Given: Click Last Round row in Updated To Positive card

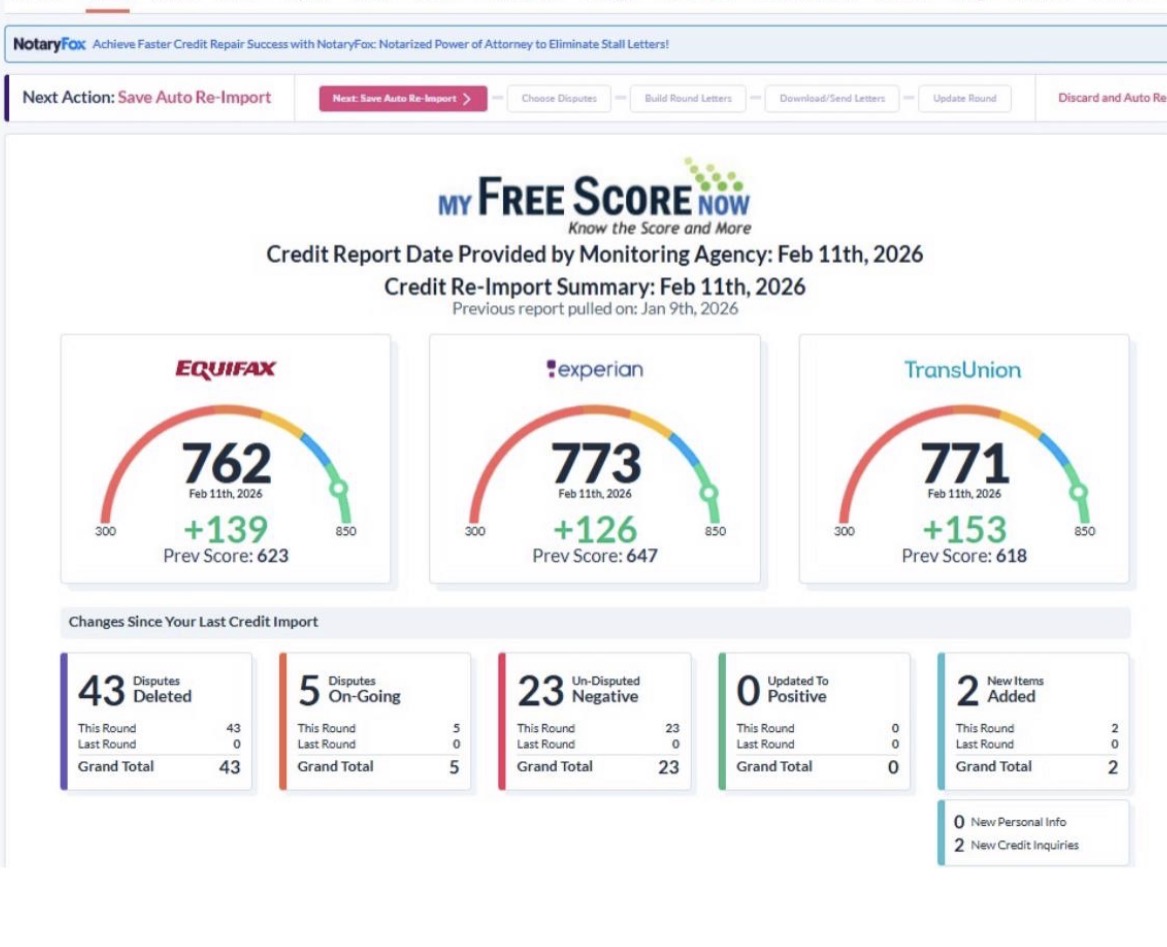Looking at the screenshot, I should pos(817,744).
